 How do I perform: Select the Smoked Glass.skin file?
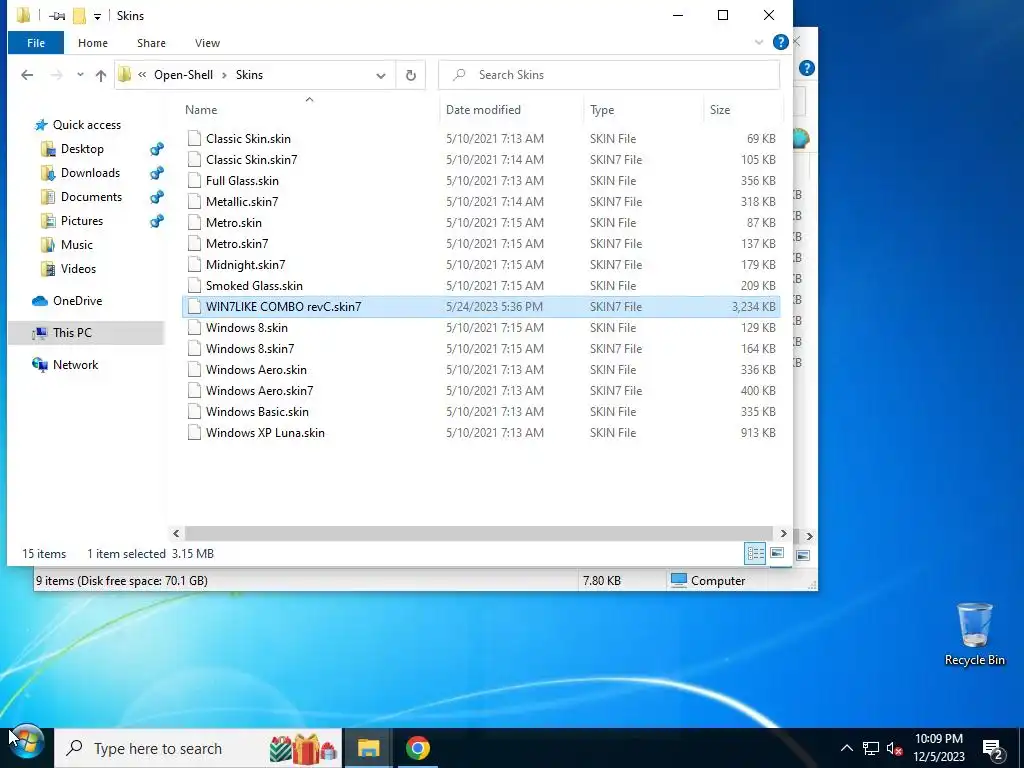pyautogui.click(x=481, y=285)
